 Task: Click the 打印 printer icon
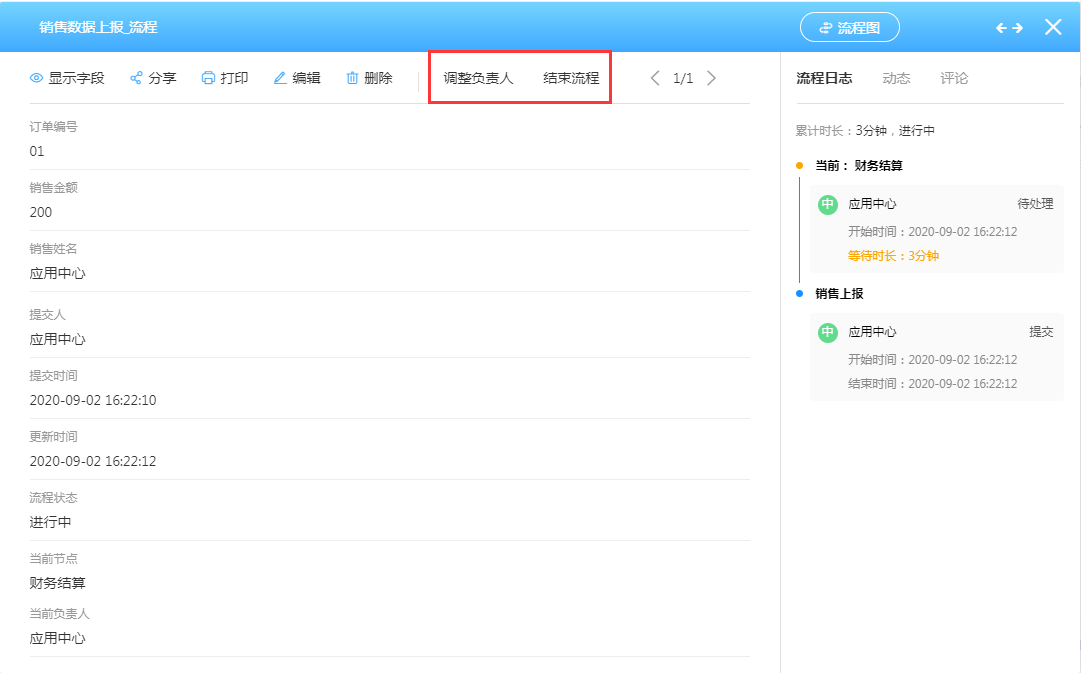208,78
